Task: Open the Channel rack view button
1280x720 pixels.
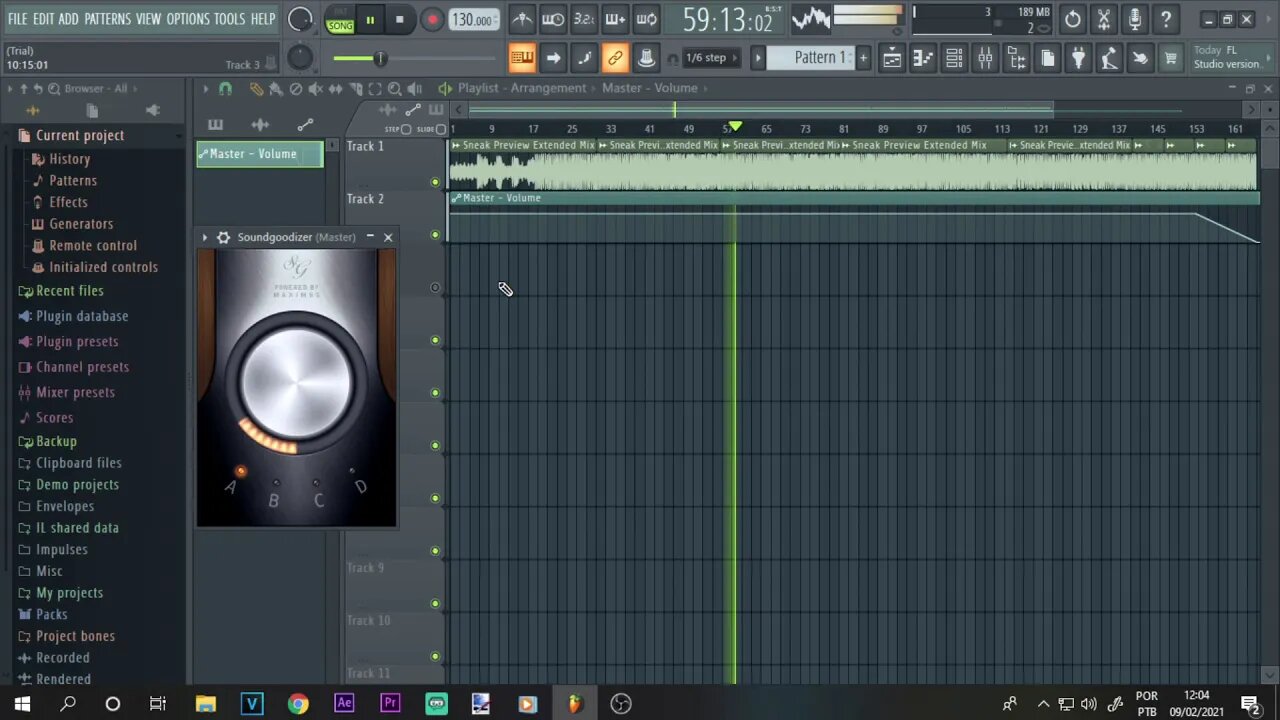Action: [x=954, y=58]
